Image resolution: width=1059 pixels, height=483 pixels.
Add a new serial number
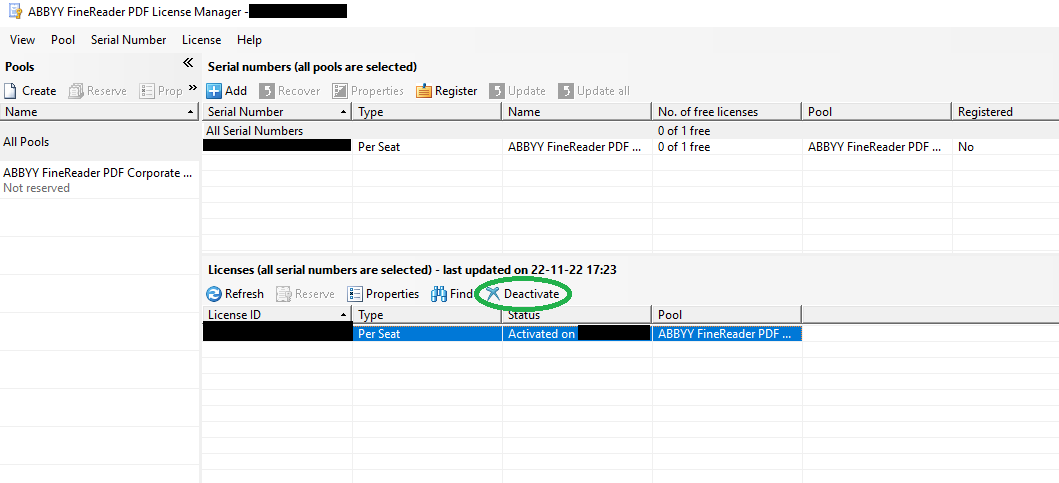click(x=228, y=91)
